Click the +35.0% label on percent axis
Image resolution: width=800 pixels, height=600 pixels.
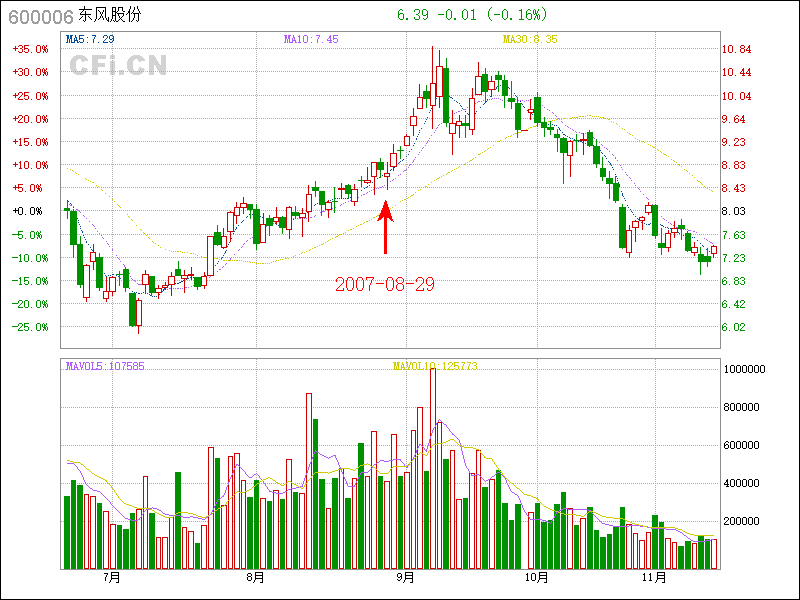pyautogui.click(x=31, y=49)
